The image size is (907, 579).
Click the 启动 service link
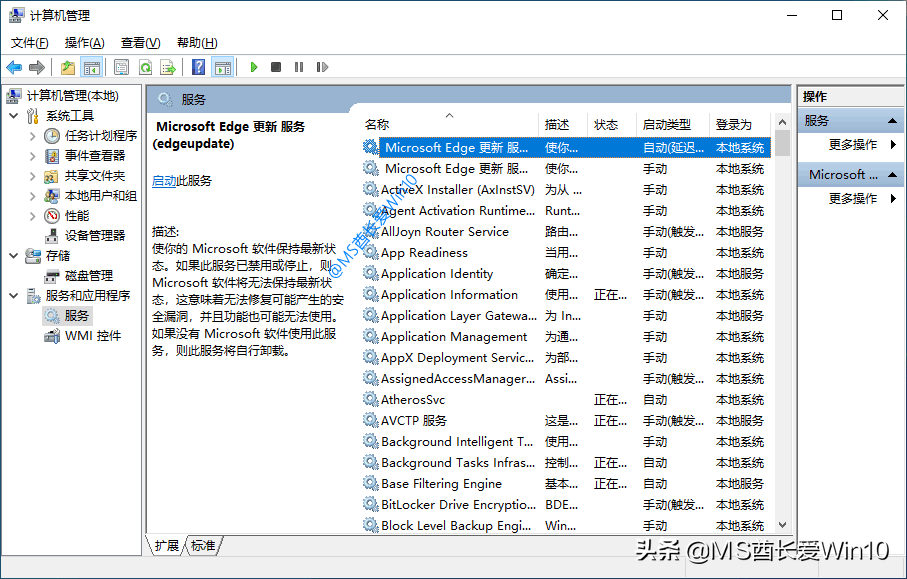click(x=164, y=181)
